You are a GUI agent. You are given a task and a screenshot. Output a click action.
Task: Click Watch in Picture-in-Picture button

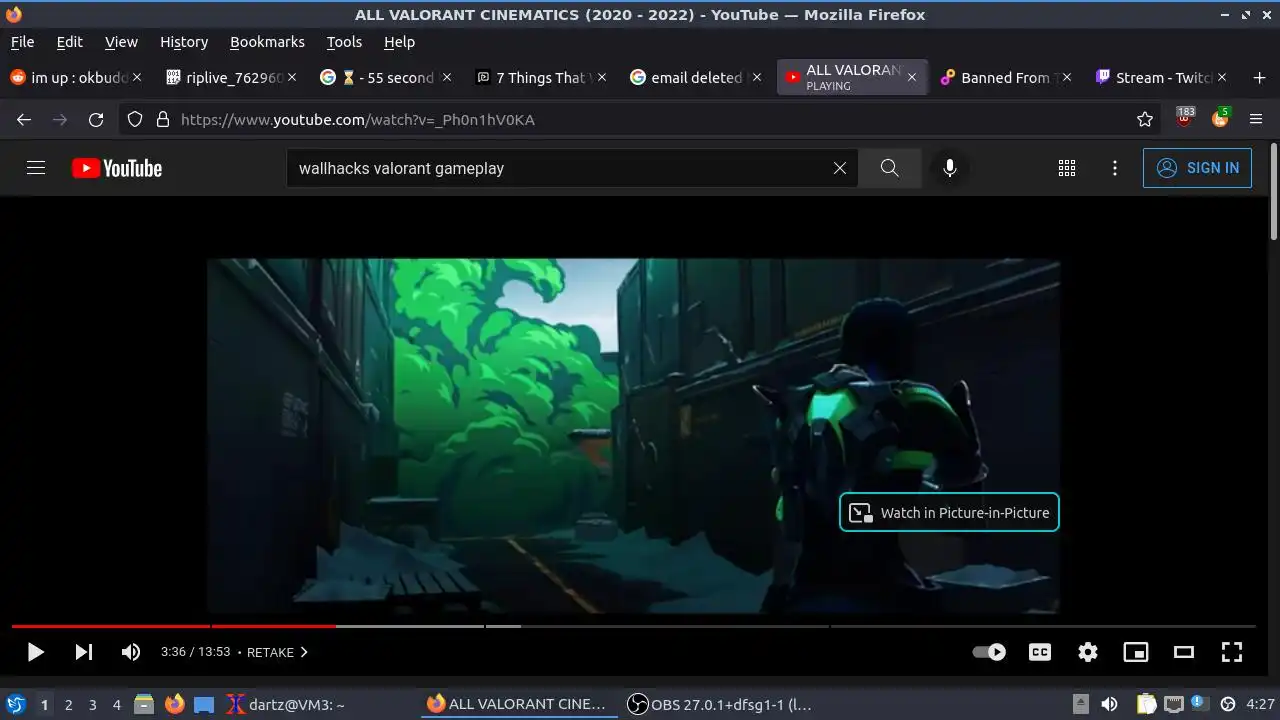coord(949,512)
